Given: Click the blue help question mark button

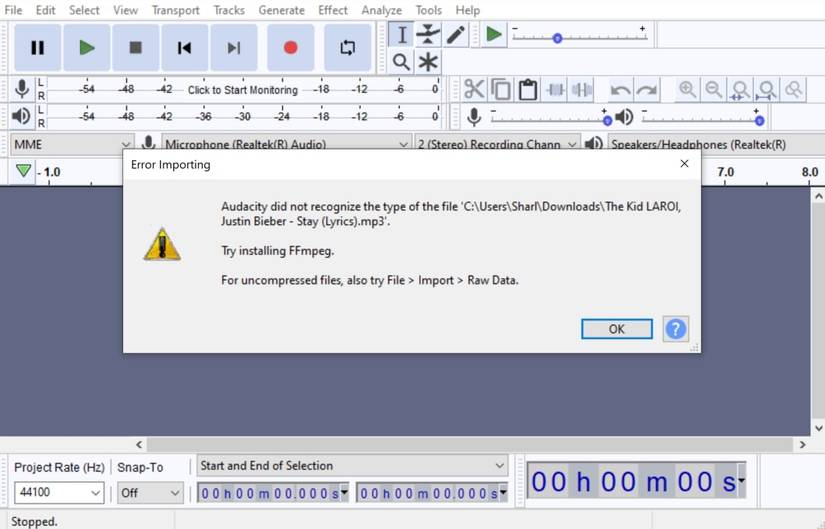Looking at the screenshot, I should point(676,329).
